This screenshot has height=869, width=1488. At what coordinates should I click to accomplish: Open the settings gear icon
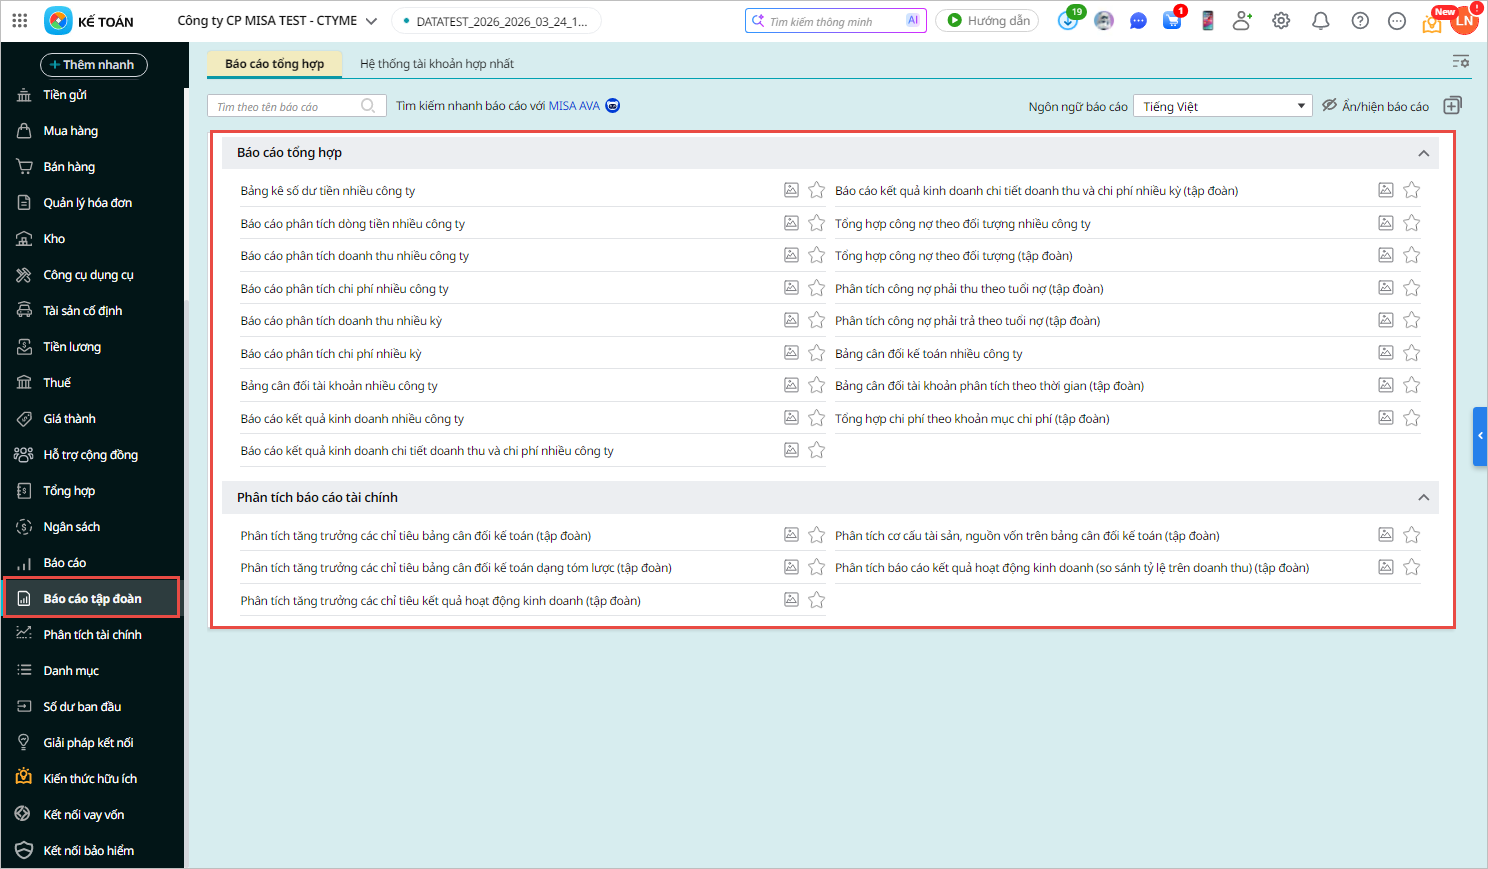[1281, 21]
